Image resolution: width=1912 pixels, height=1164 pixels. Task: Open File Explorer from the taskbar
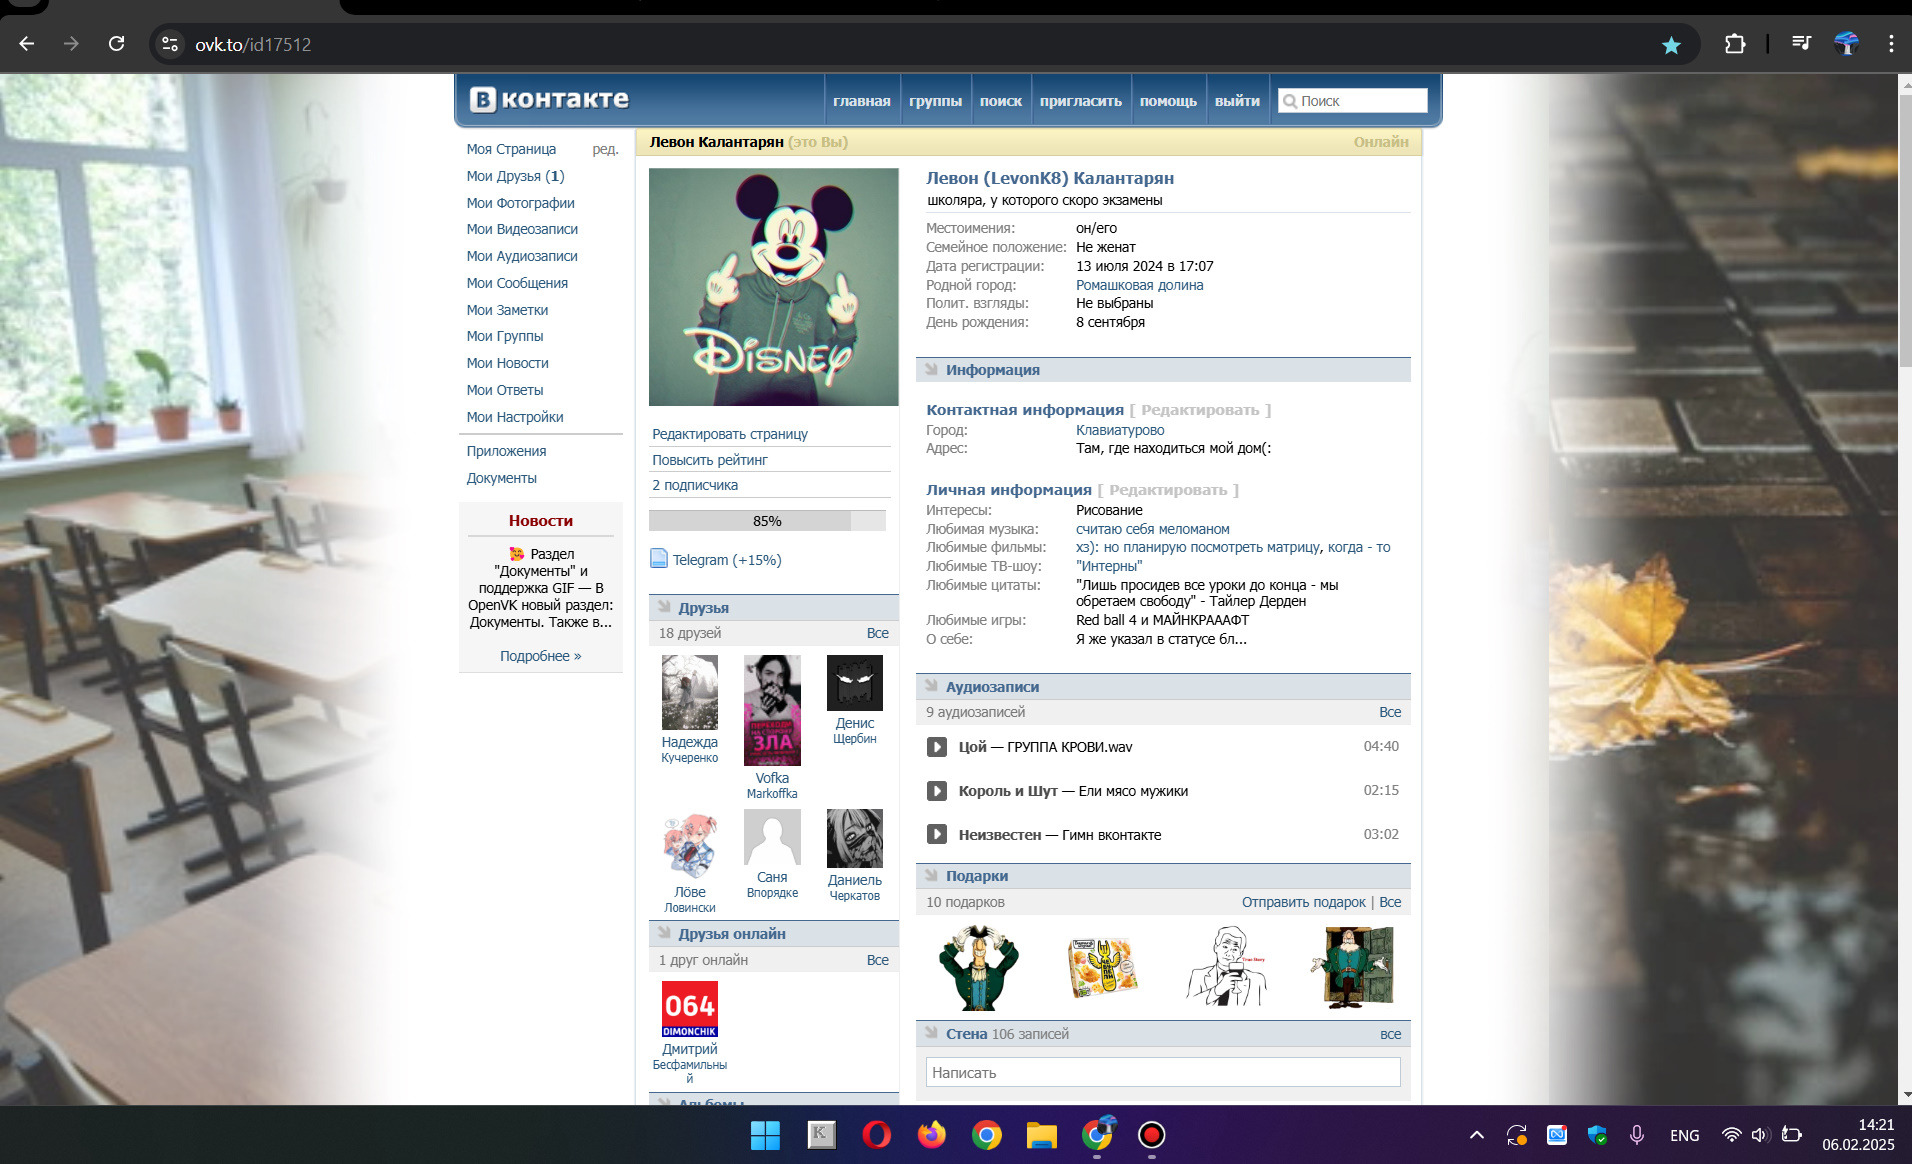point(1041,1135)
